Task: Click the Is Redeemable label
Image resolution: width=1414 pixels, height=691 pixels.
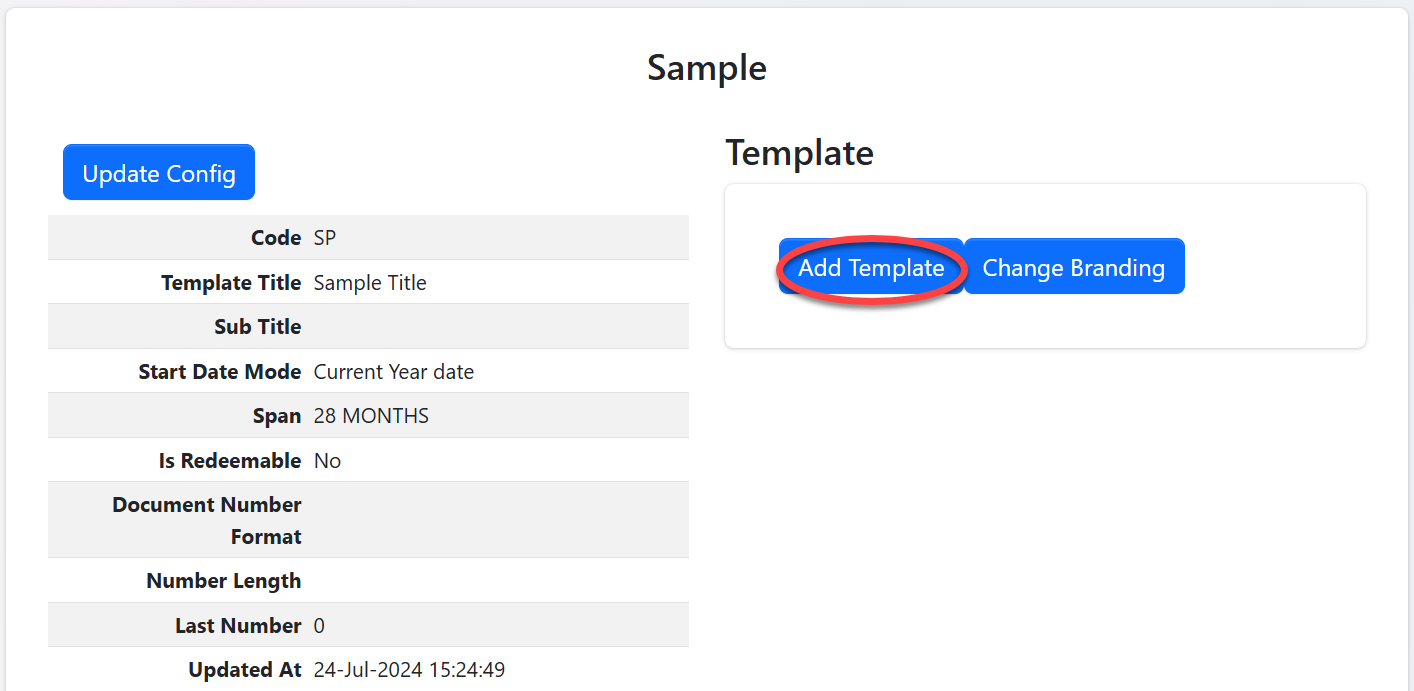Action: (230, 461)
